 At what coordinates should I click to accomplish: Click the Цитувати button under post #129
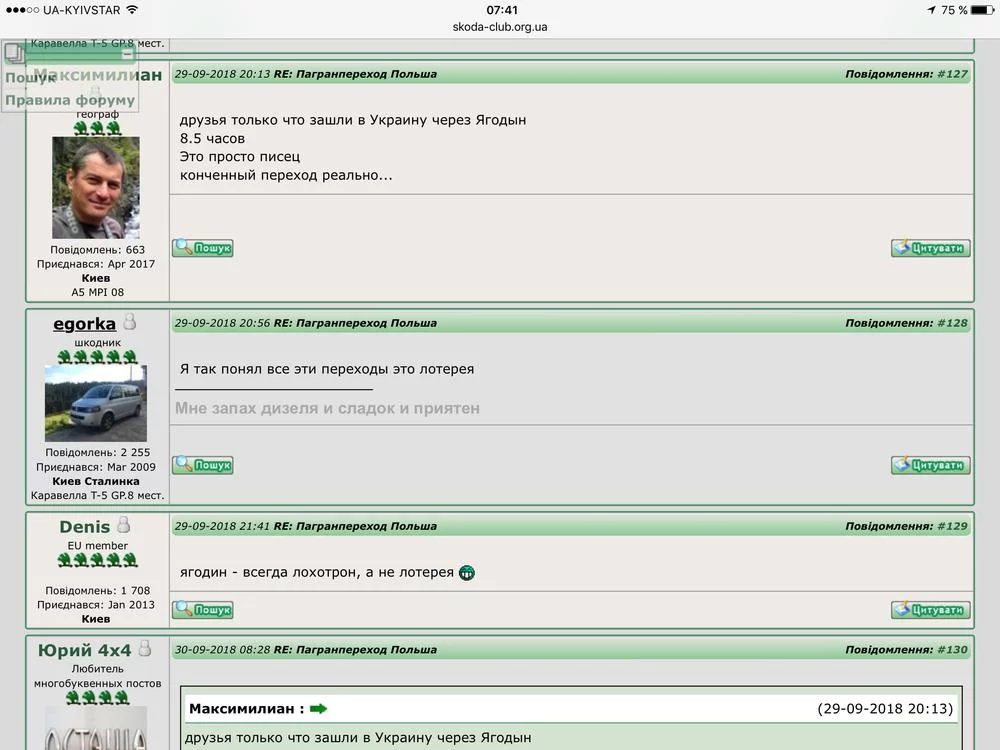point(930,610)
